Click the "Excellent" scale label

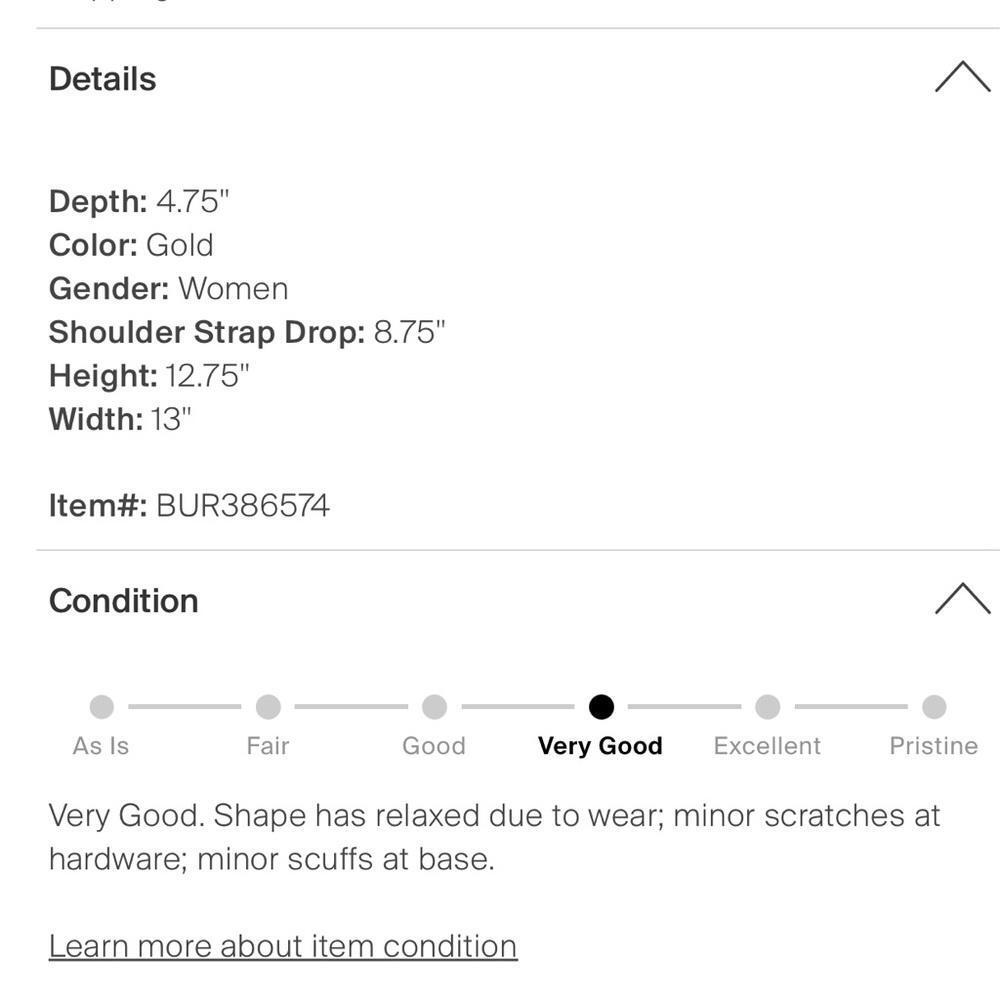pyautogui.click(x=767, y=746)
